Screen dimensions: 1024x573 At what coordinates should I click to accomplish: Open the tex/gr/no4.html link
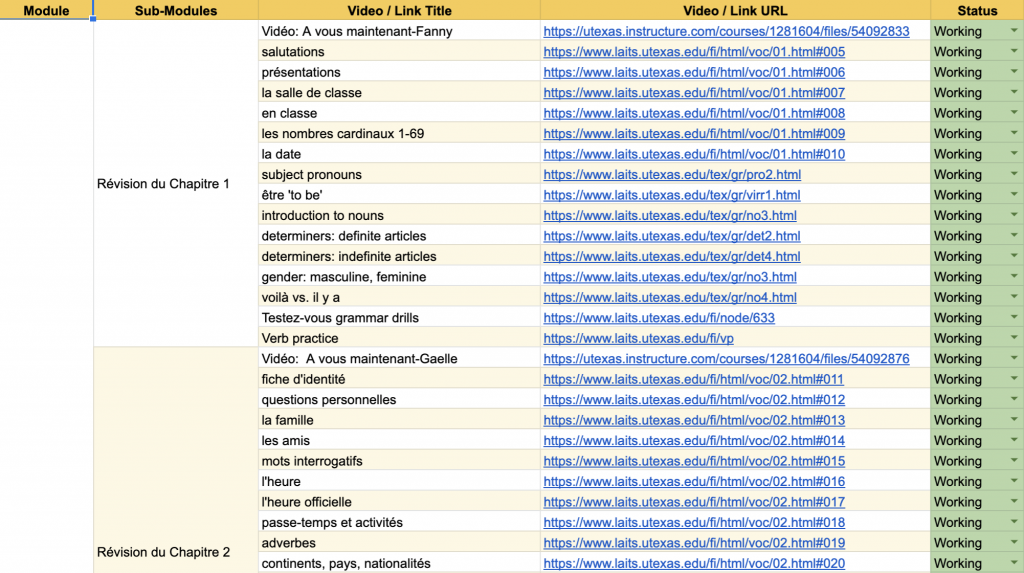point(670,297)
